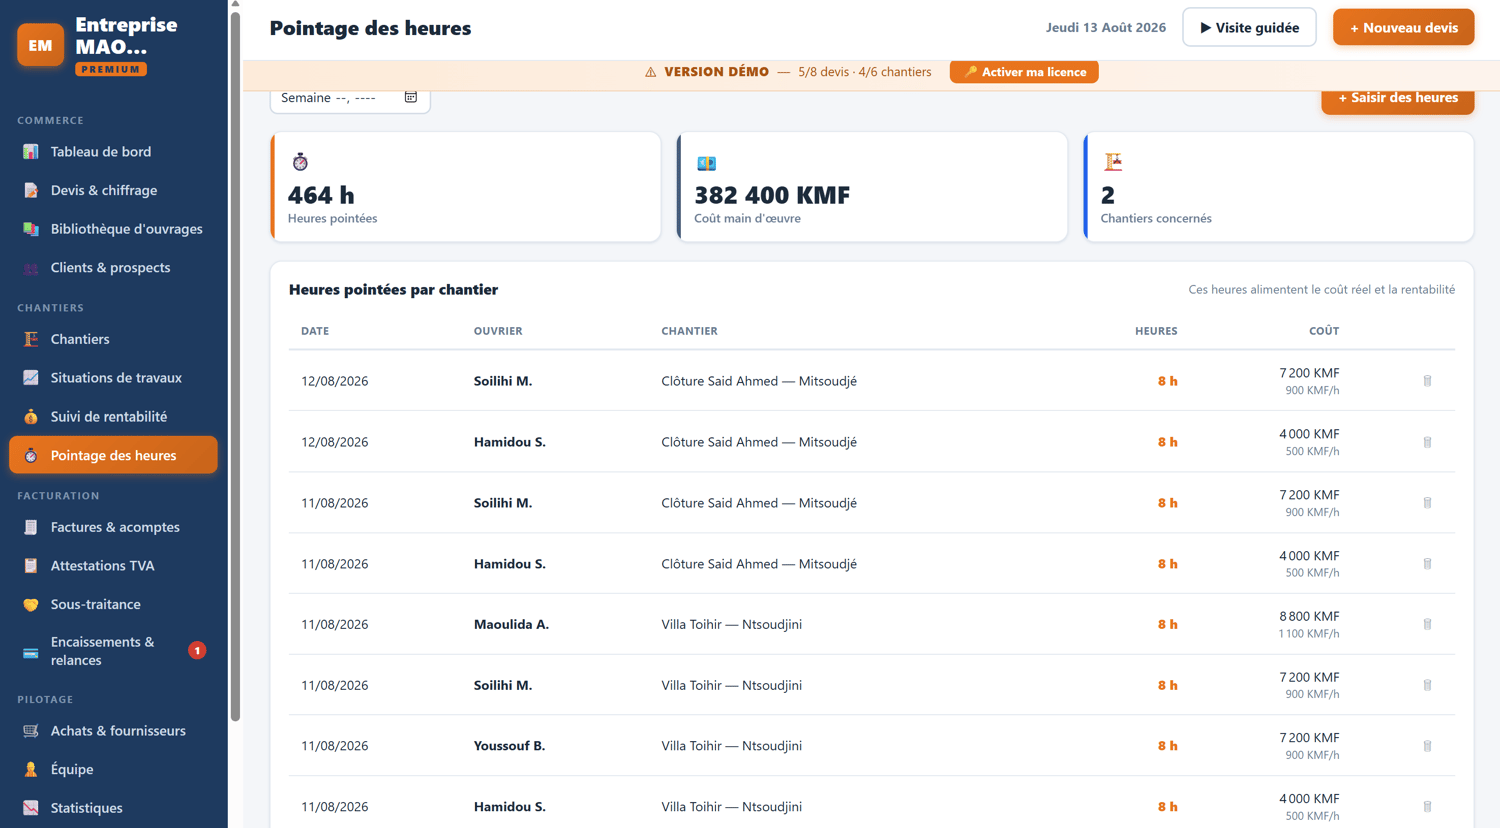Click the Situations de travaux chart icon
Screen dimensions: 1500x828
coord(31,378)
